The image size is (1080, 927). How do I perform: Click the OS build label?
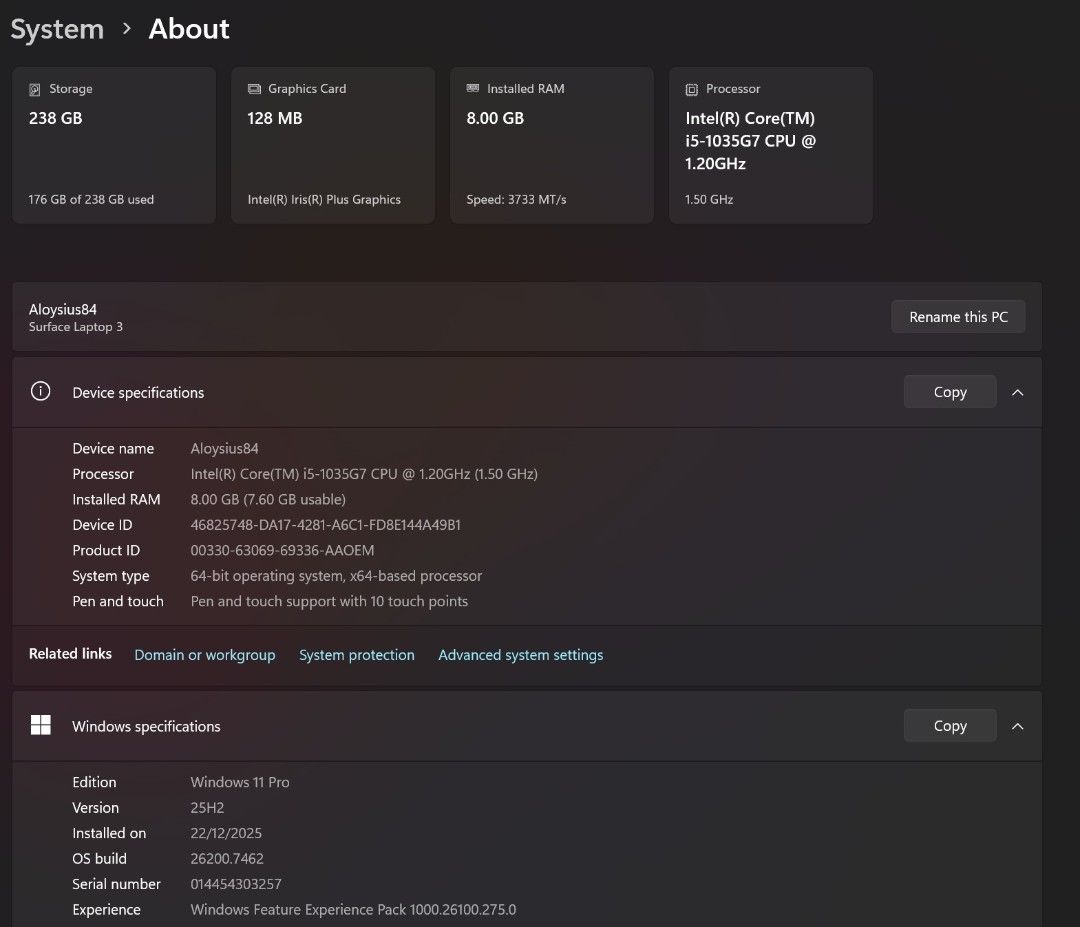click(99, 859)
